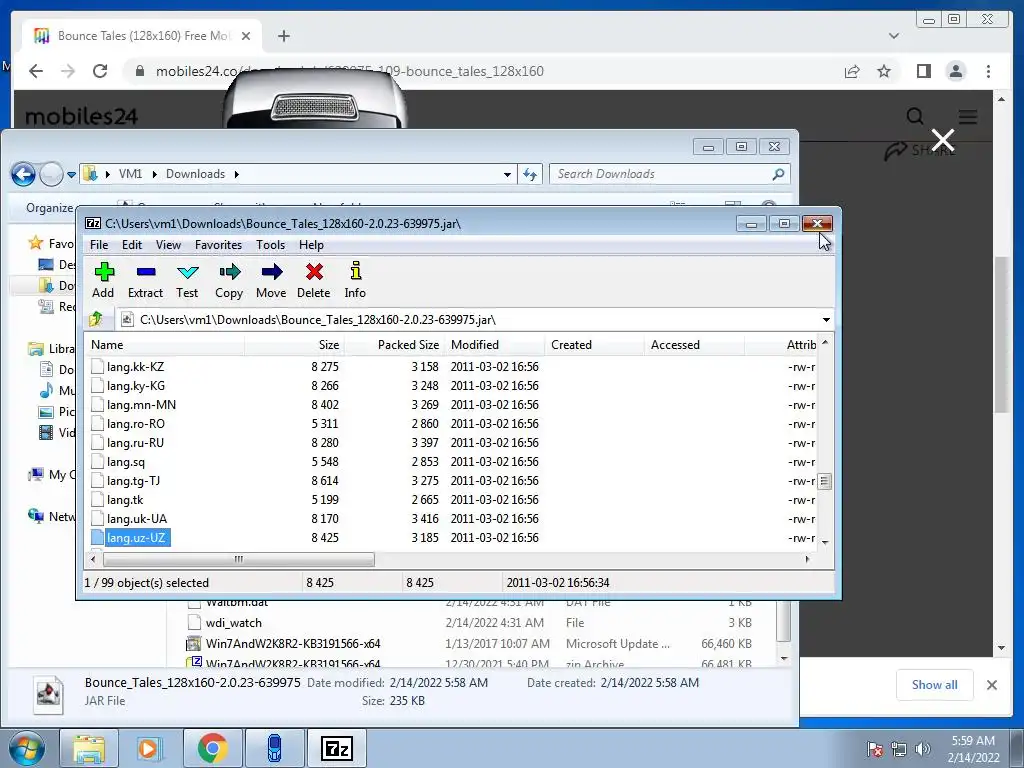Select the lang.ru-RU file

point(135,443)
